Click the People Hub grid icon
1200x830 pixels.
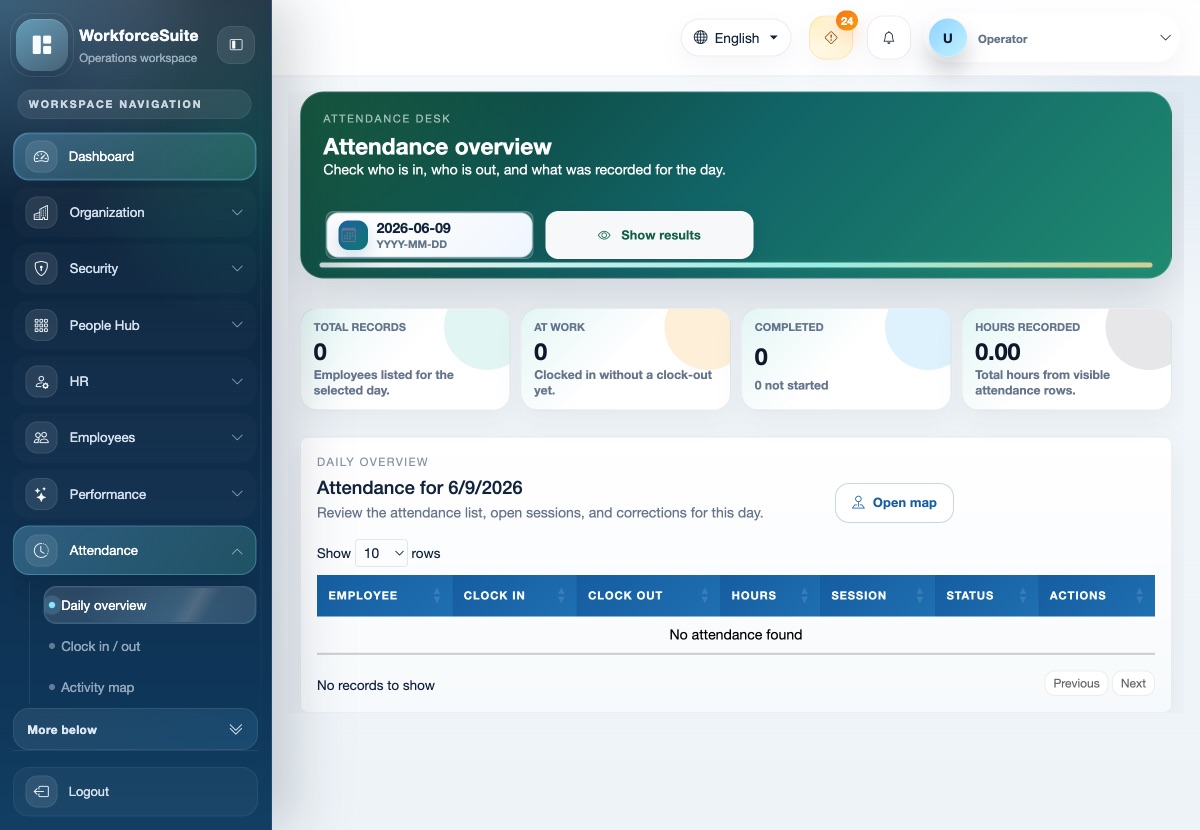pyautogui.click(x=41, y=325)
